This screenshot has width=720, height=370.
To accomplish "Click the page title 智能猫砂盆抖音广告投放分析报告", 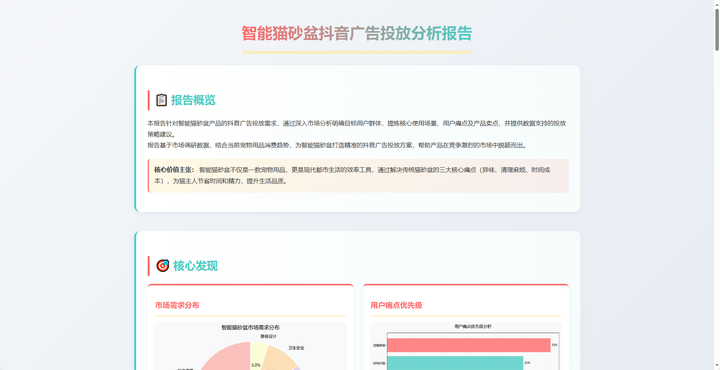I will click(357, 34).
